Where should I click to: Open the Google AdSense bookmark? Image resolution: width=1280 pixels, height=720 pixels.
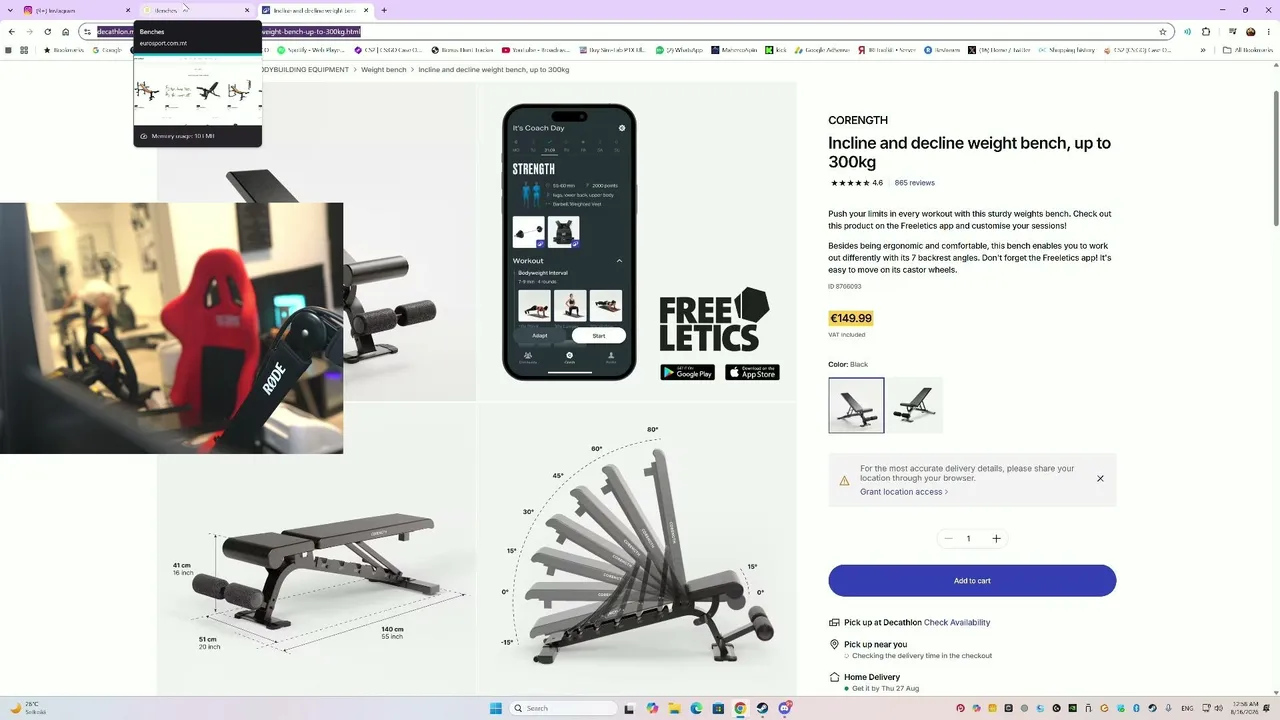coord(820,50)
